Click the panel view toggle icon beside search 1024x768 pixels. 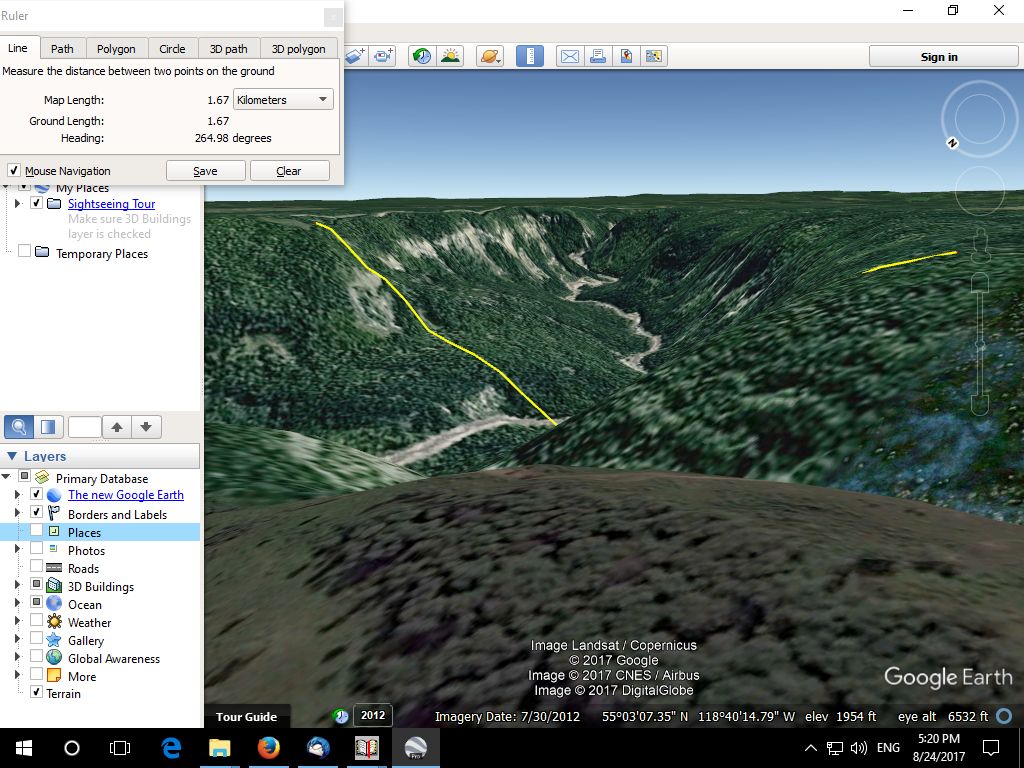tap(48, 427)
